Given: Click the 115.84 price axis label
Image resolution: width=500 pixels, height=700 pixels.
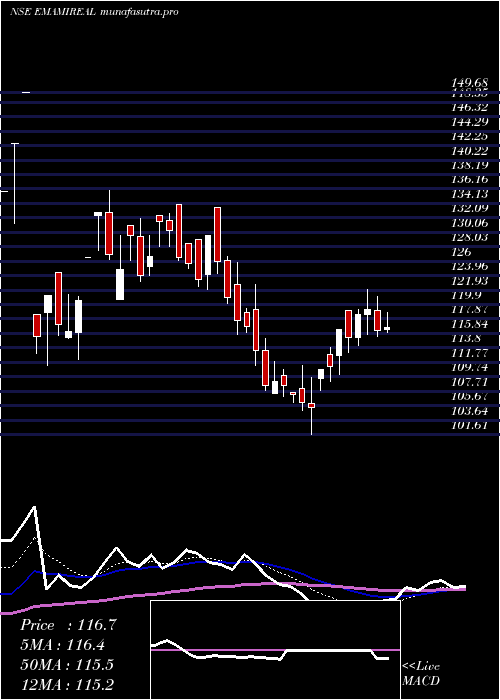Looking at the screenshot, I should [470, 324].
